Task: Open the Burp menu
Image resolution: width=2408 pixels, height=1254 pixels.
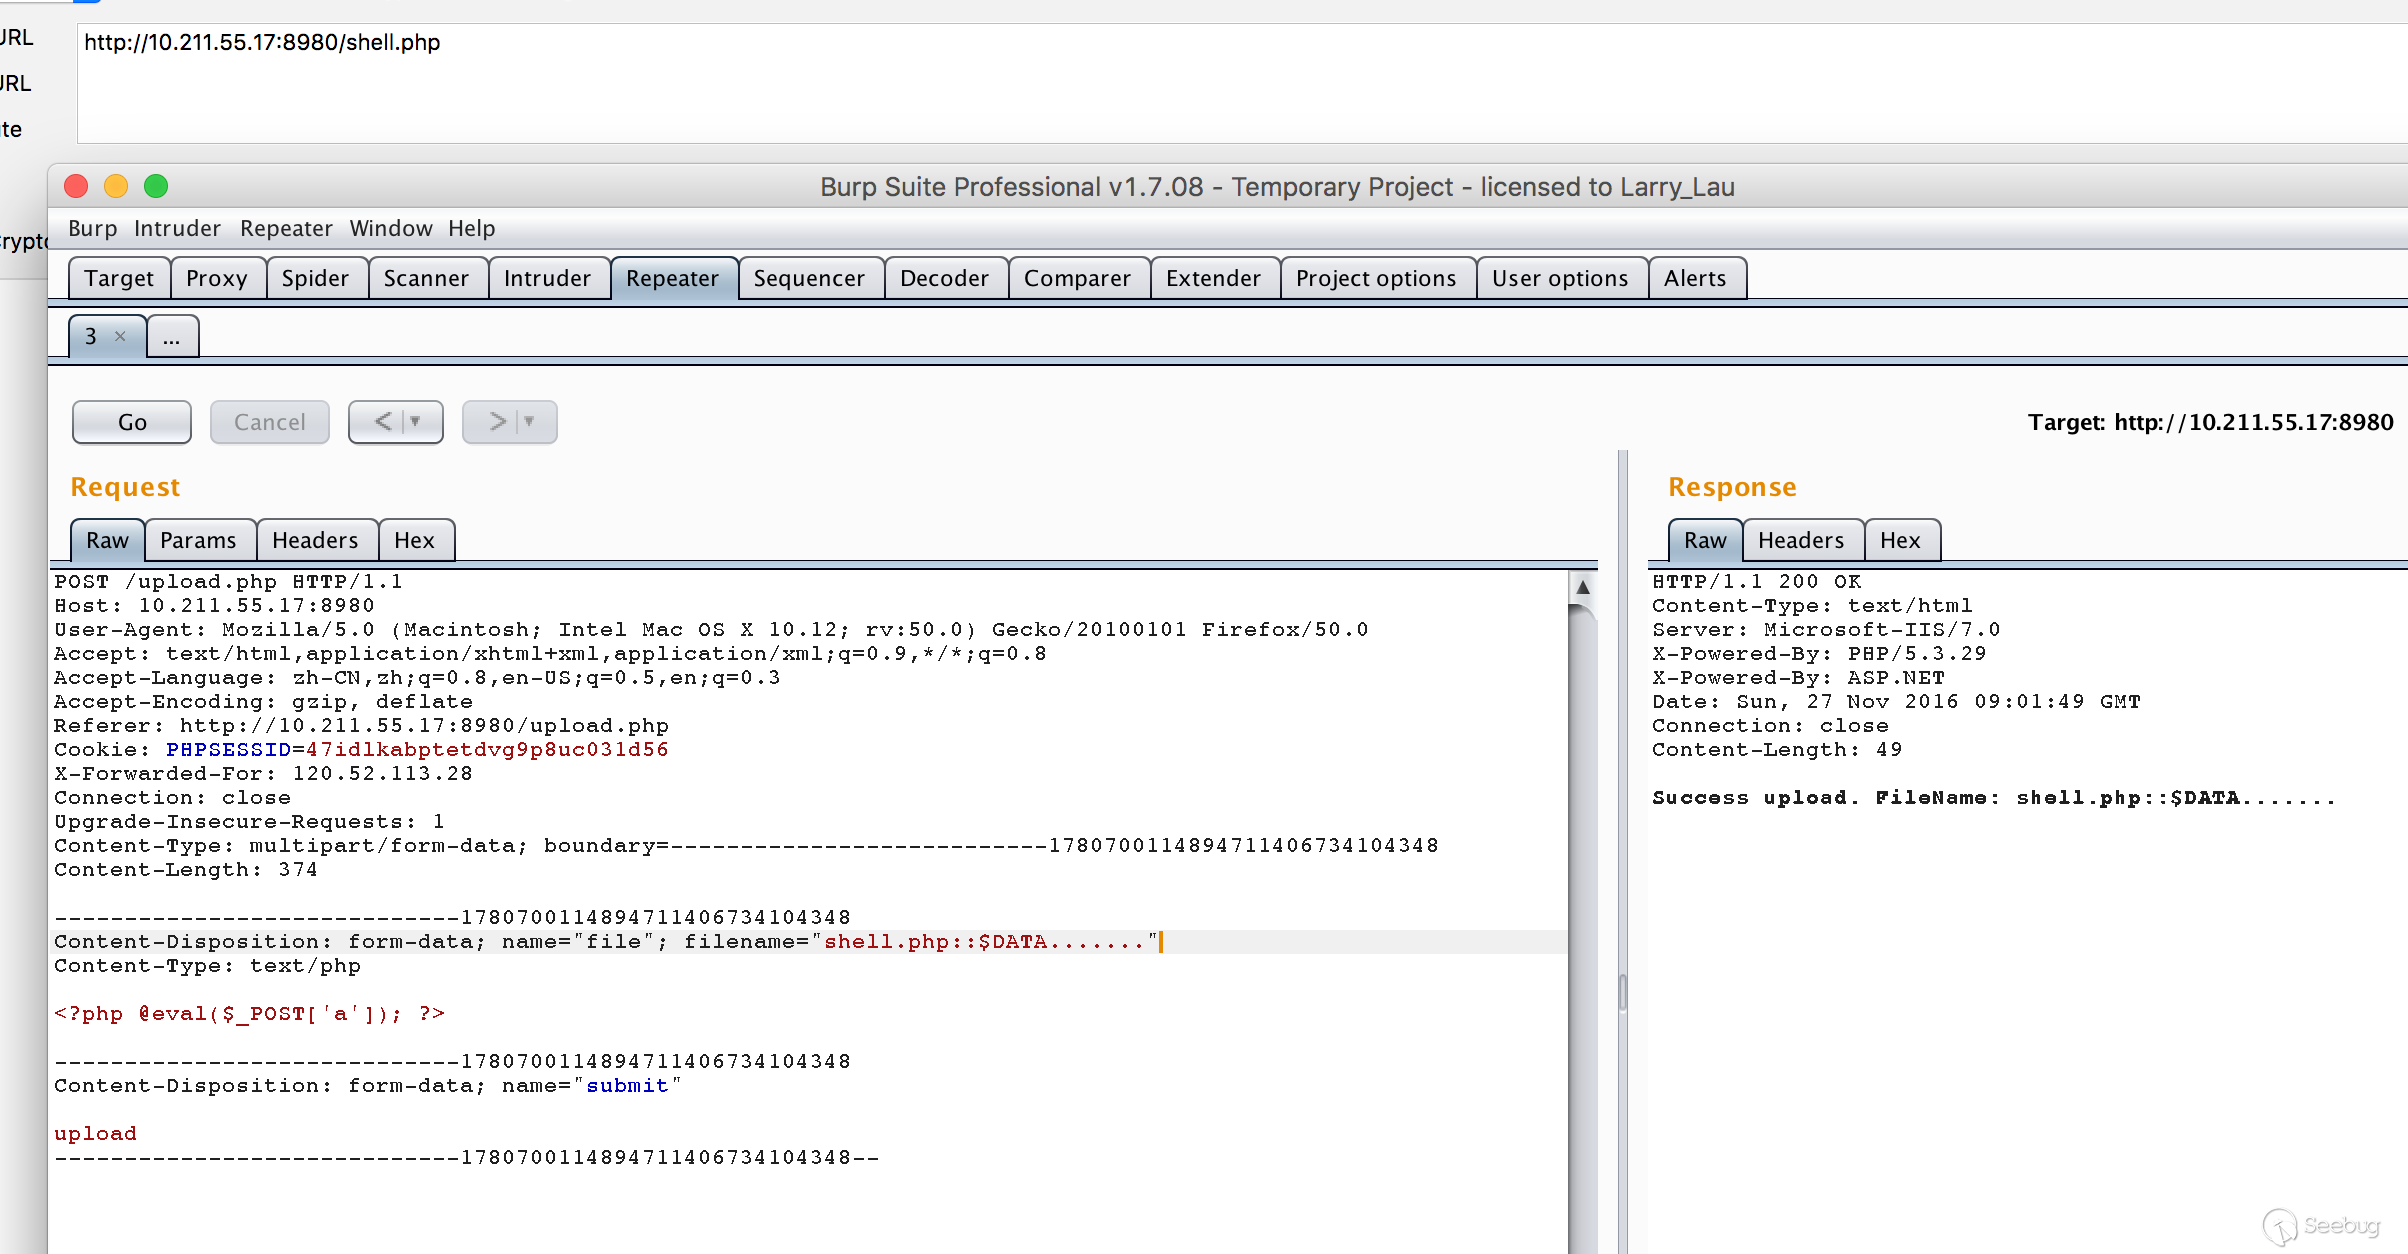Action: 92,228
